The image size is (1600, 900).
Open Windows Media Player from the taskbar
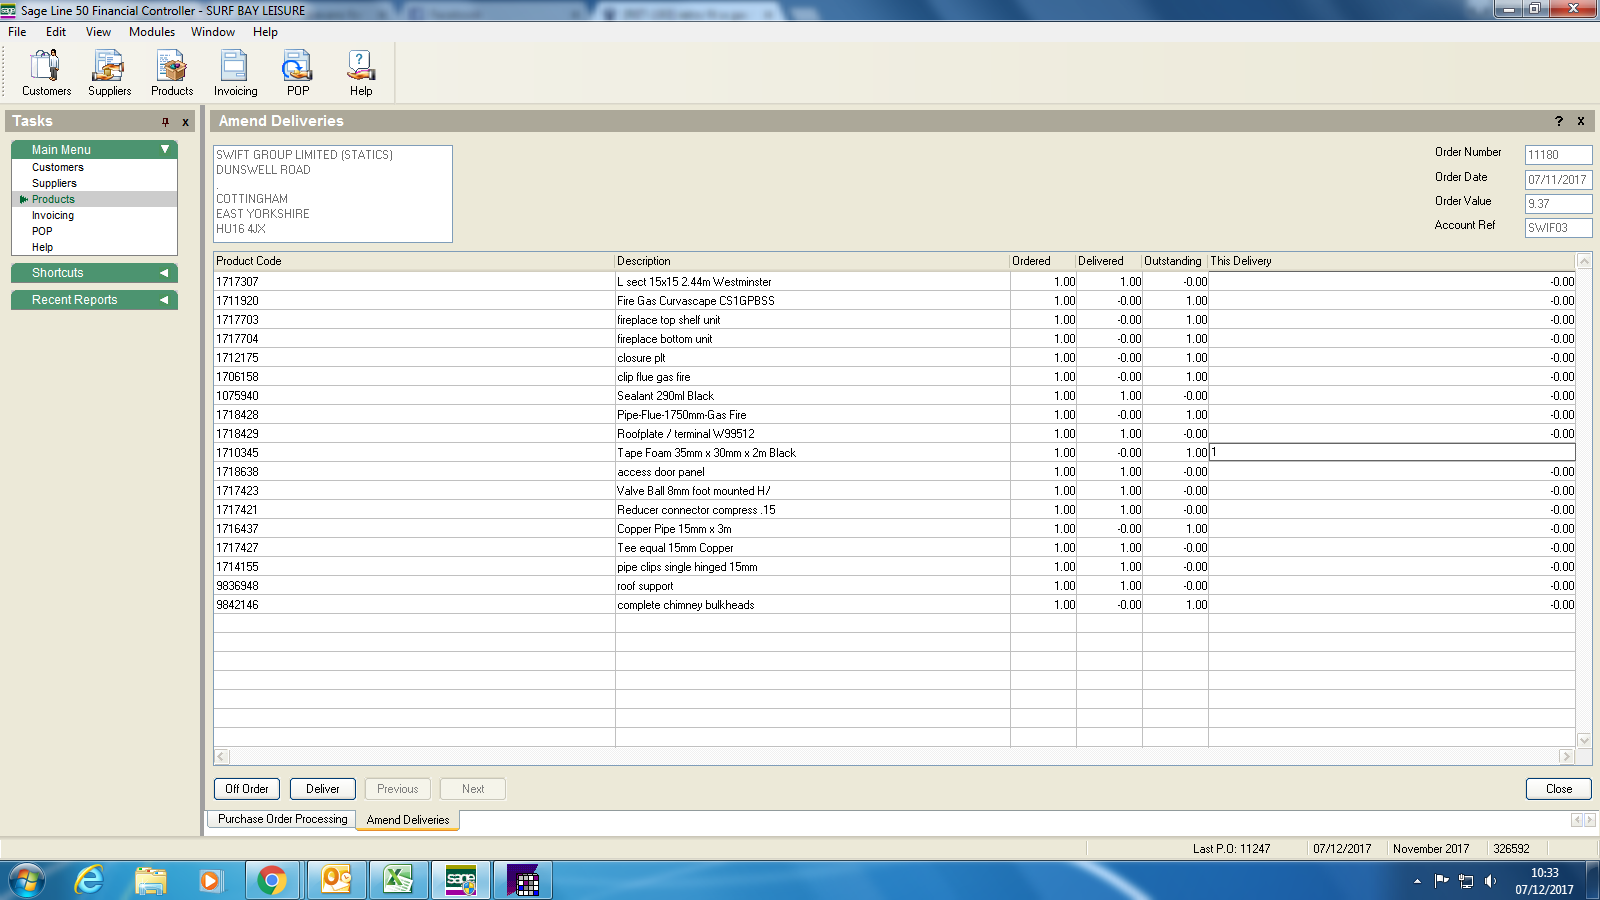[x=210, y=880]
